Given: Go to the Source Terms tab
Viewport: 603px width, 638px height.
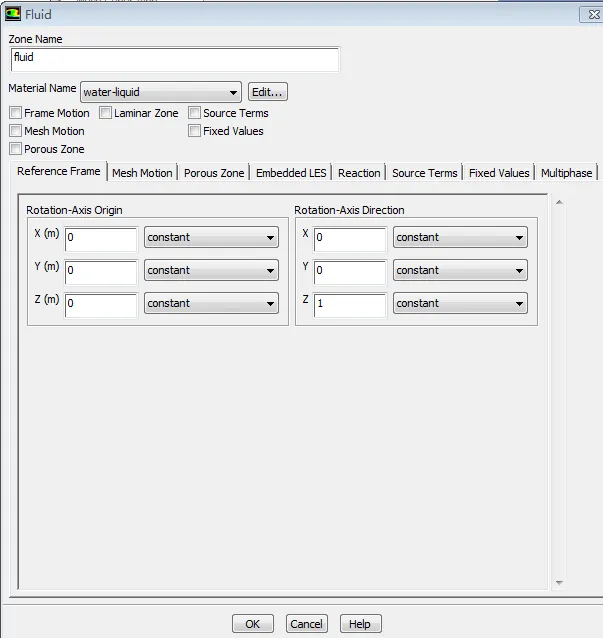Looking at the screenshot, I should coord(424,173).
